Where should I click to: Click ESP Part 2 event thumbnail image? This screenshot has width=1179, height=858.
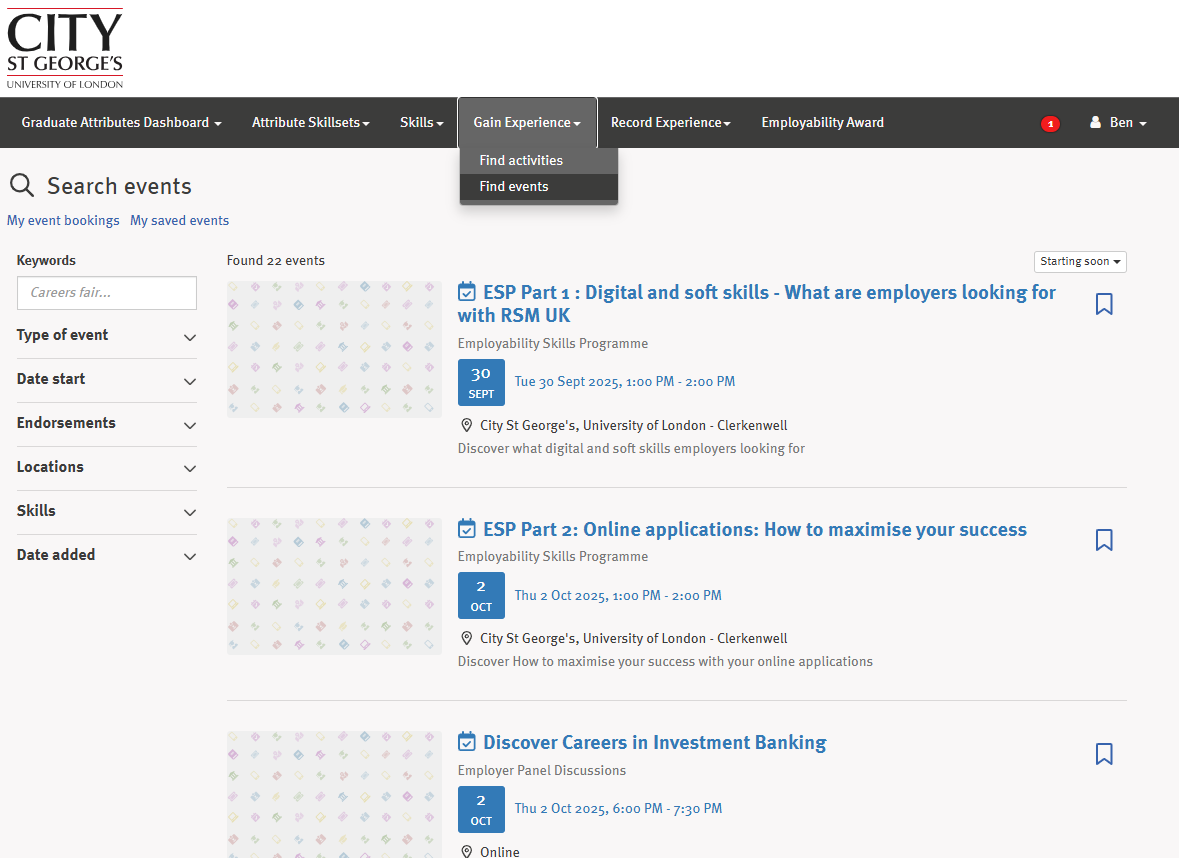click(334, 586)
